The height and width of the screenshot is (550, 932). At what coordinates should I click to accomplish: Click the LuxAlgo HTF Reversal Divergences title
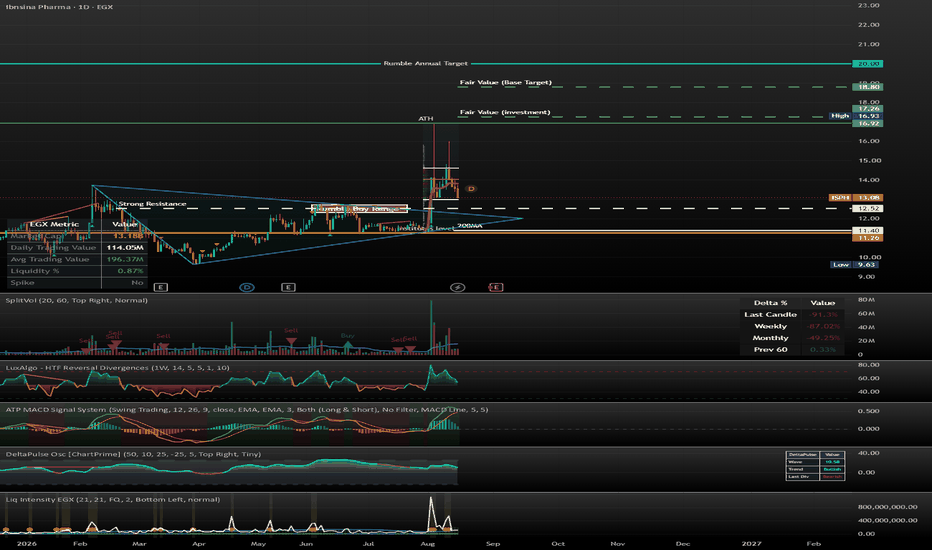[x=117, y=367]
